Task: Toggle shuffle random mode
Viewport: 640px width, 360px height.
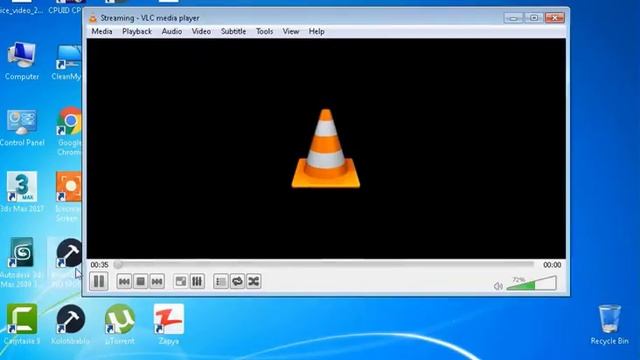Action: coord(253,281)
